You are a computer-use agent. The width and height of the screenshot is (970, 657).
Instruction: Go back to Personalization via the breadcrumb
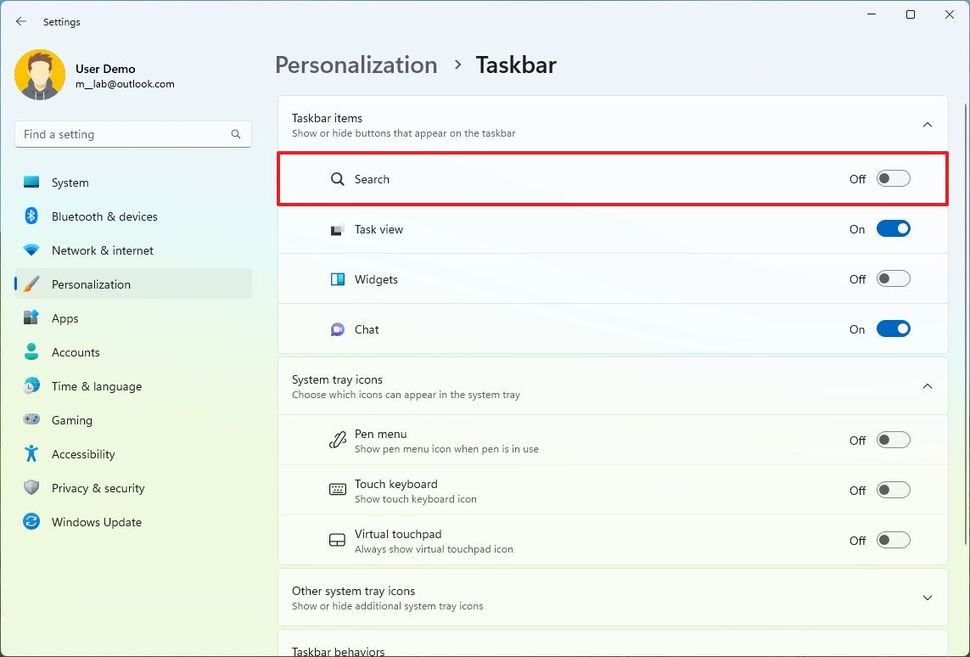[x=355, y=64]
